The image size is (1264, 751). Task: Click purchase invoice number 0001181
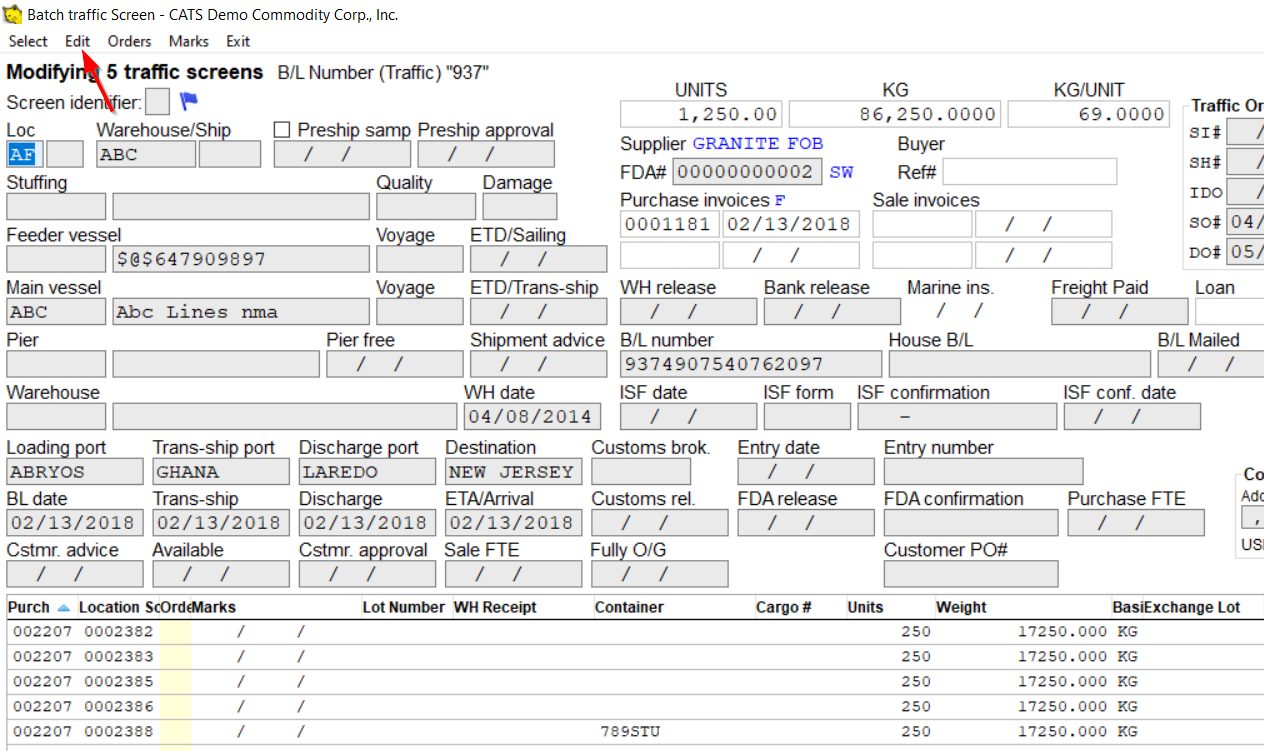tap(669, 224)
